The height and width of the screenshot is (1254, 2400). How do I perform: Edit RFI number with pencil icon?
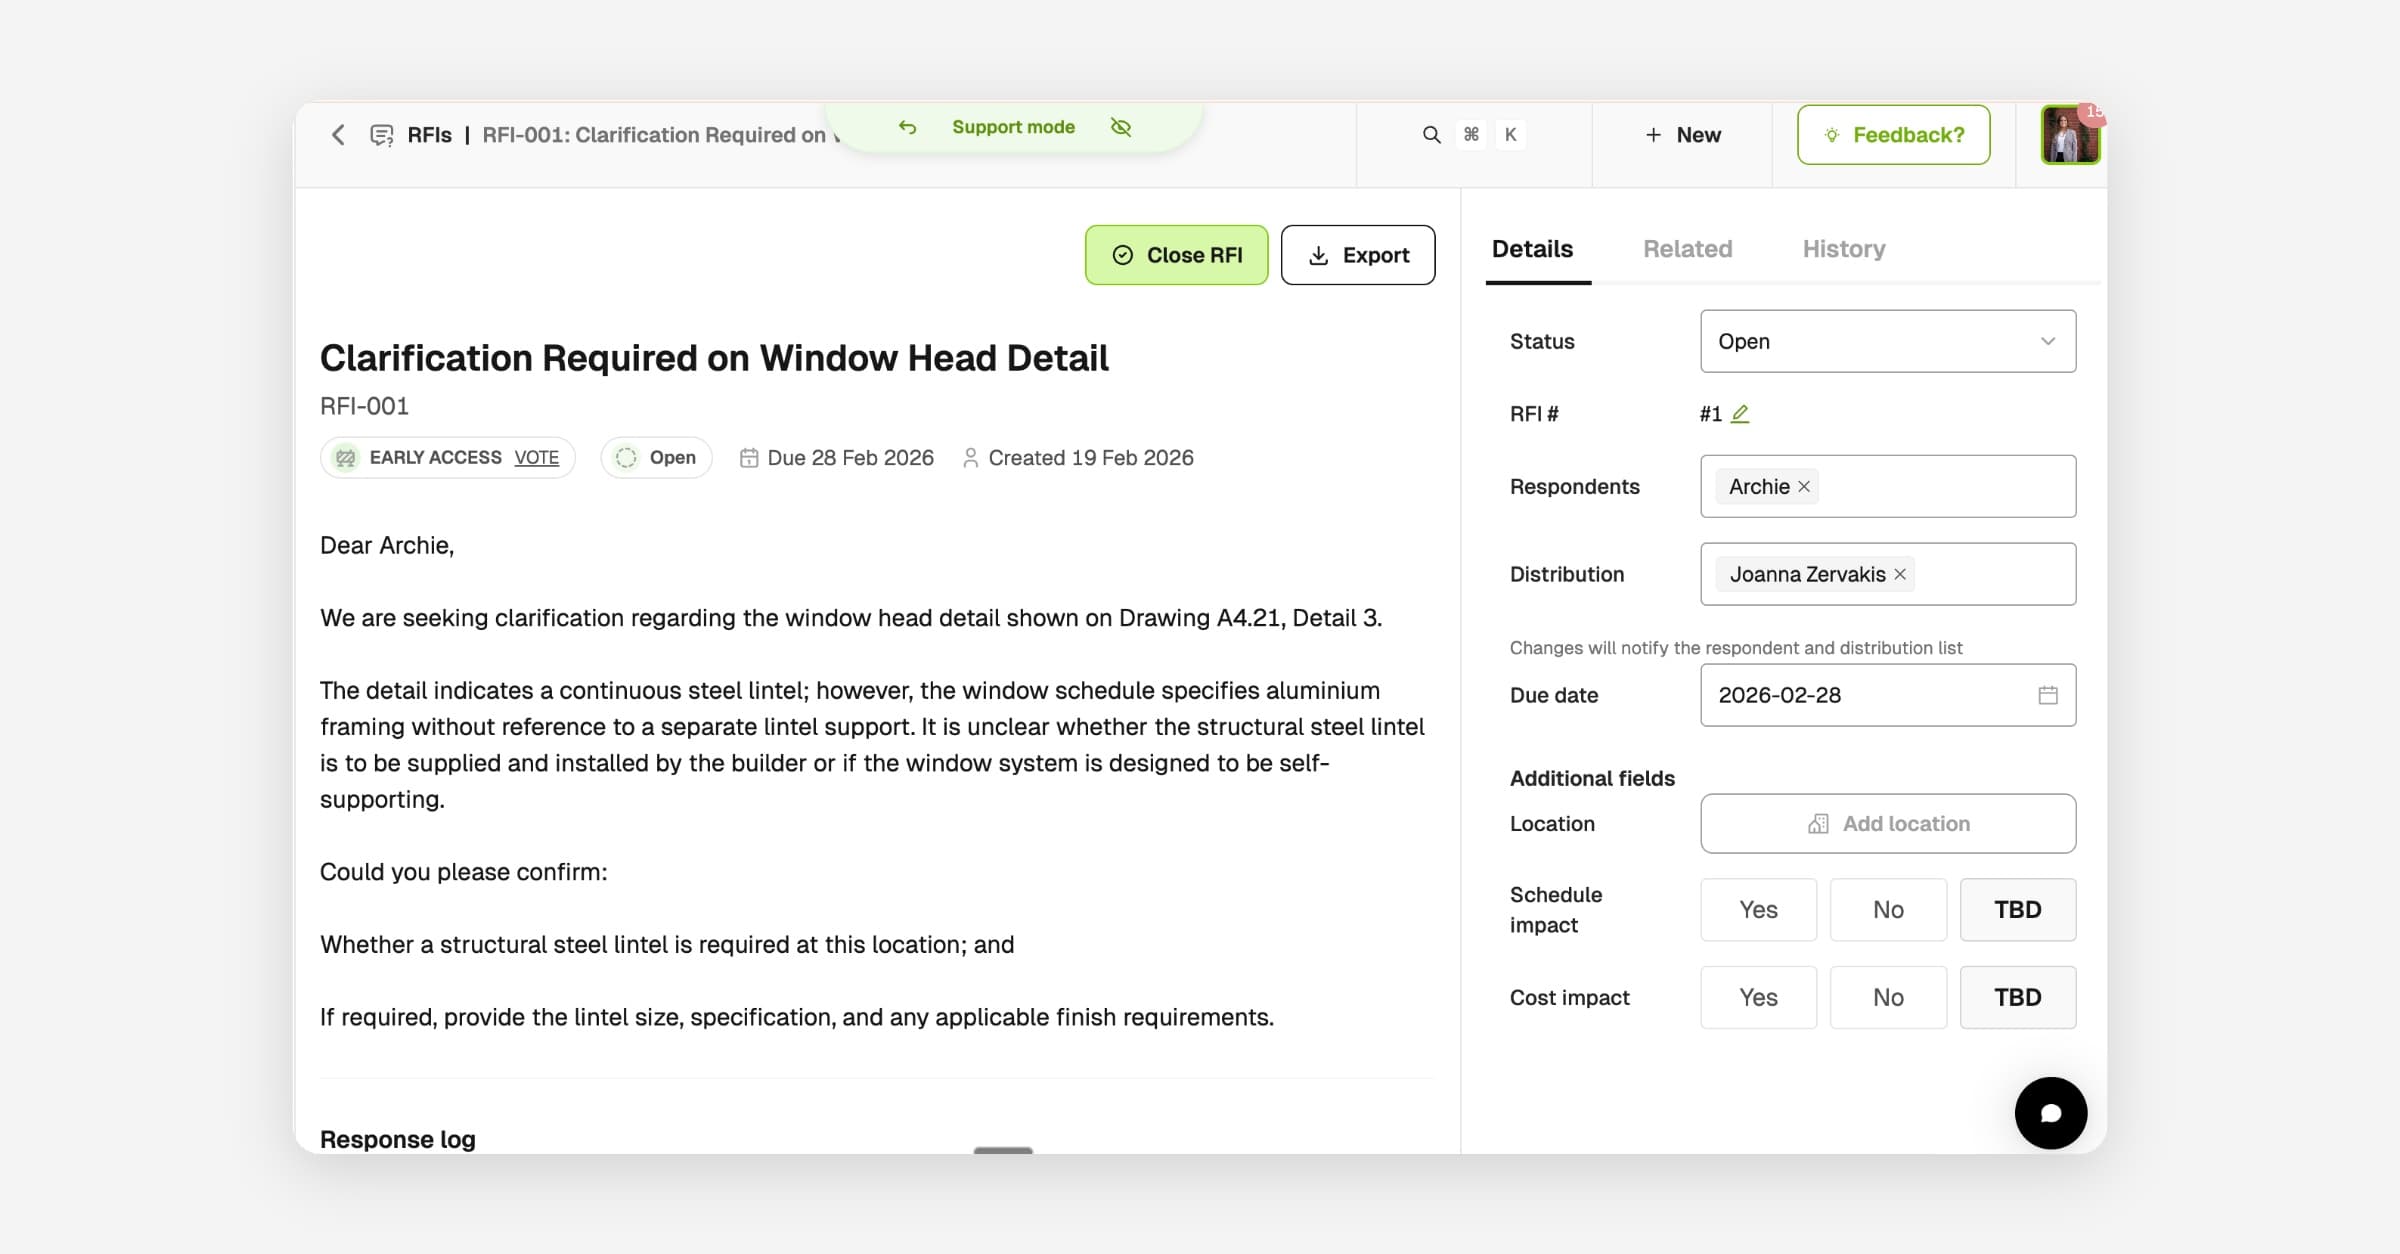(x=1740, y=413)
